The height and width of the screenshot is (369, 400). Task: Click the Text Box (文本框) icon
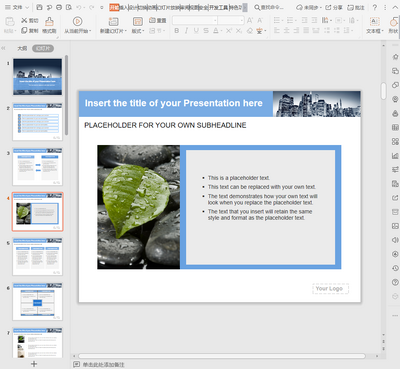375,22
